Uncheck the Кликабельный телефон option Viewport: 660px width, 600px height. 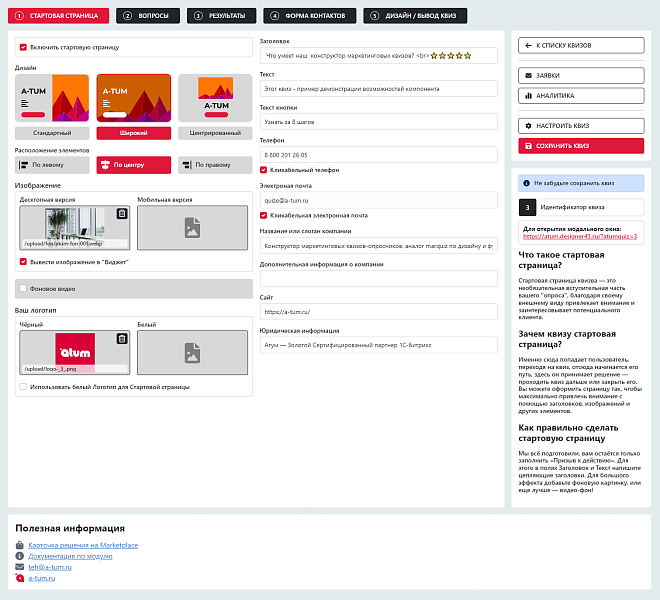click(264, 169)
